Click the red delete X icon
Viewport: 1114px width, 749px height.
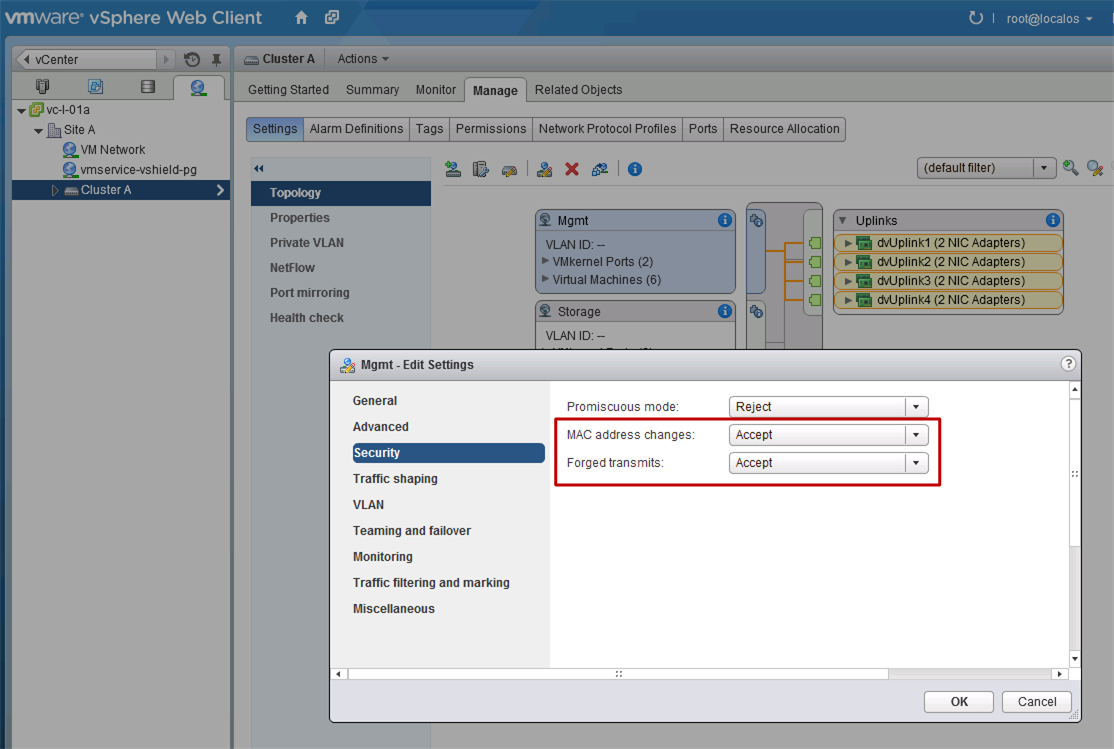click(x=572, y=169)
